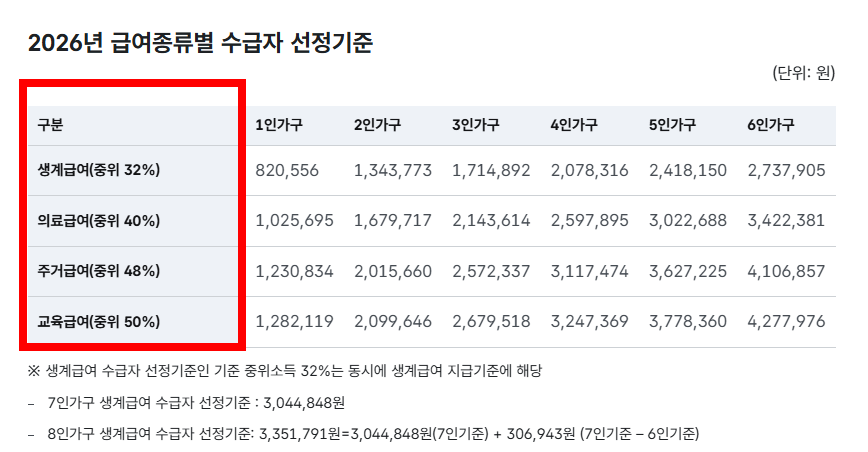Click the '1인가구' column header
Screen dimensions: 868x452
(278, 124)
